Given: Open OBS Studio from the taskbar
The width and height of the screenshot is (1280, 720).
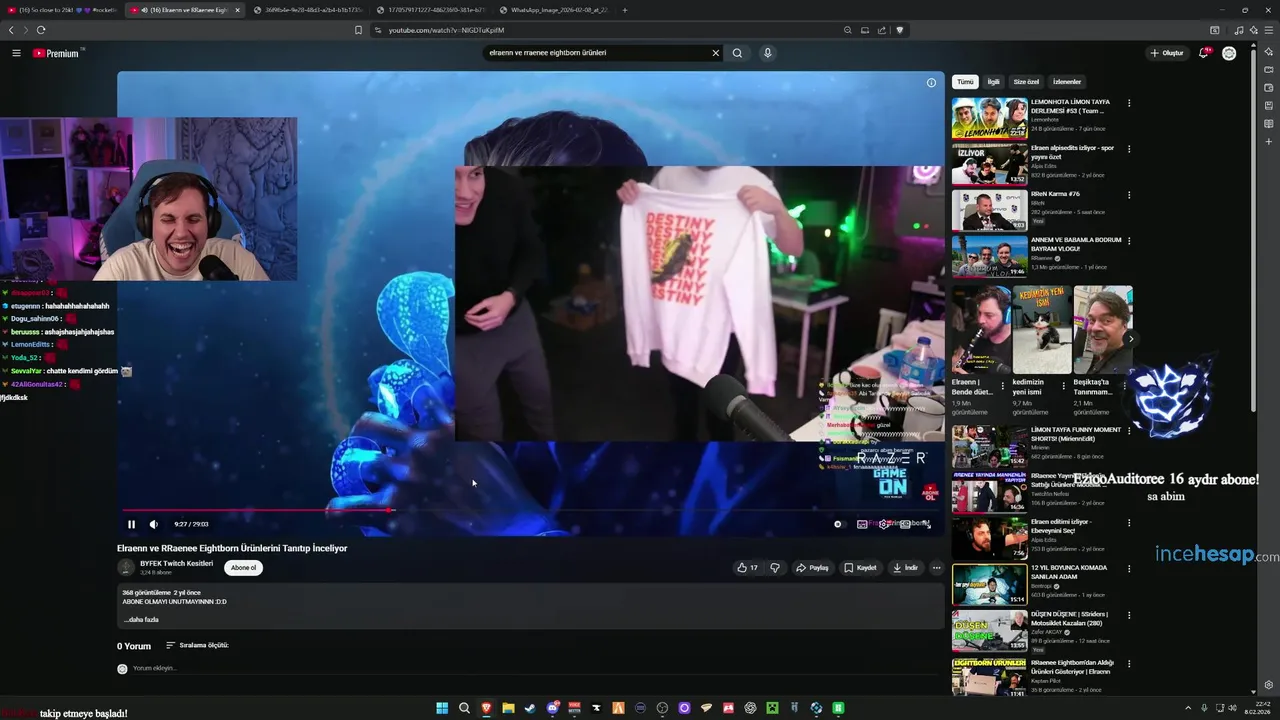Looking at the screenshot, I should (x=662, y=708).
